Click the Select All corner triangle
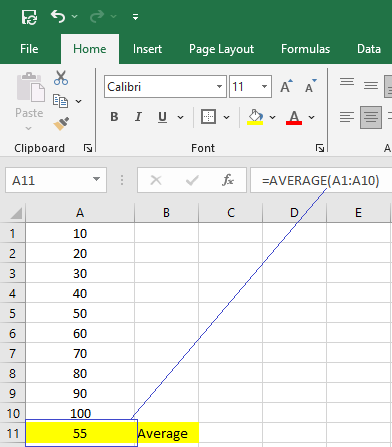392x447 pixels. coord(16,213)
